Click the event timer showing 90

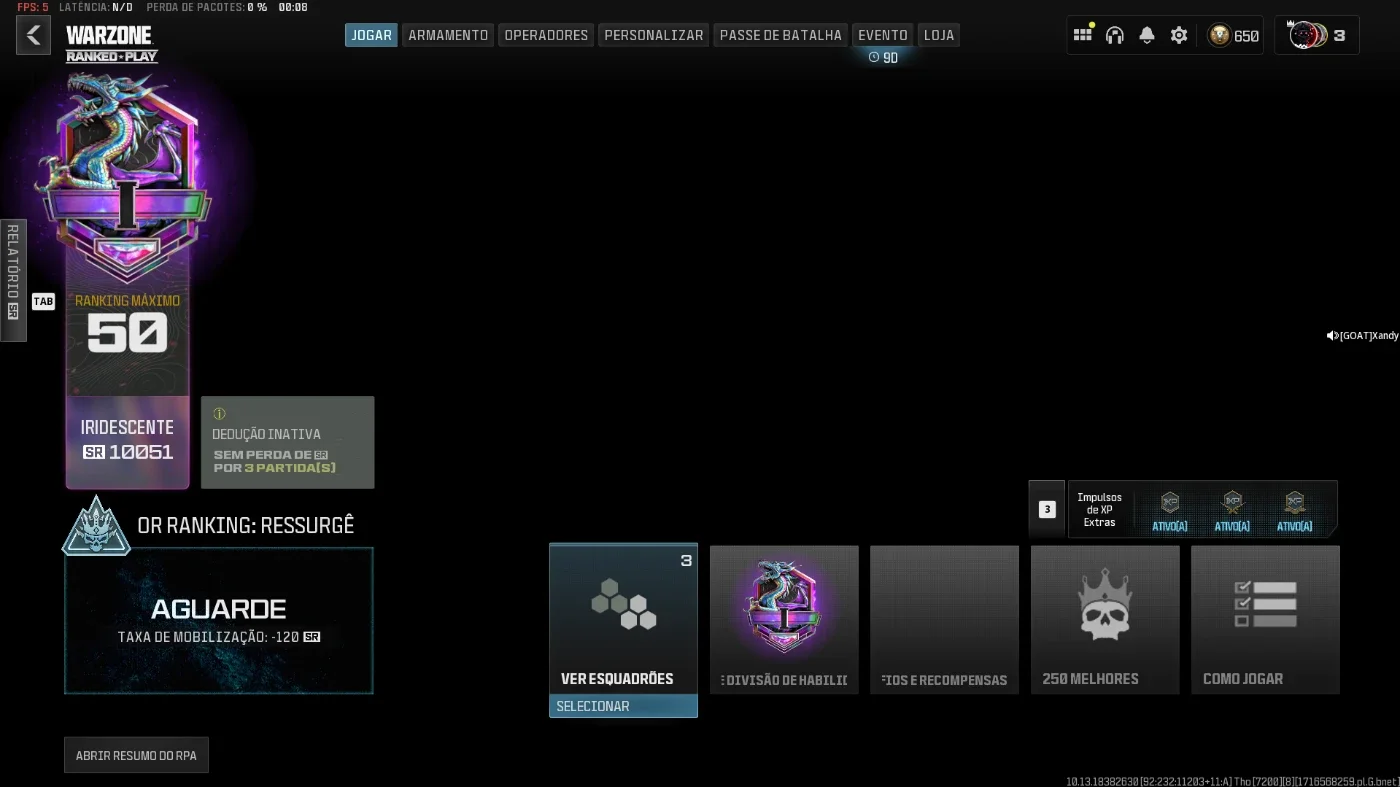tap(883, 58)
